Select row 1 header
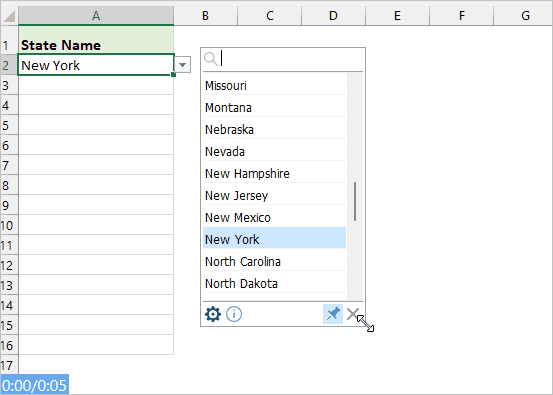 click(x=9, y=40)
